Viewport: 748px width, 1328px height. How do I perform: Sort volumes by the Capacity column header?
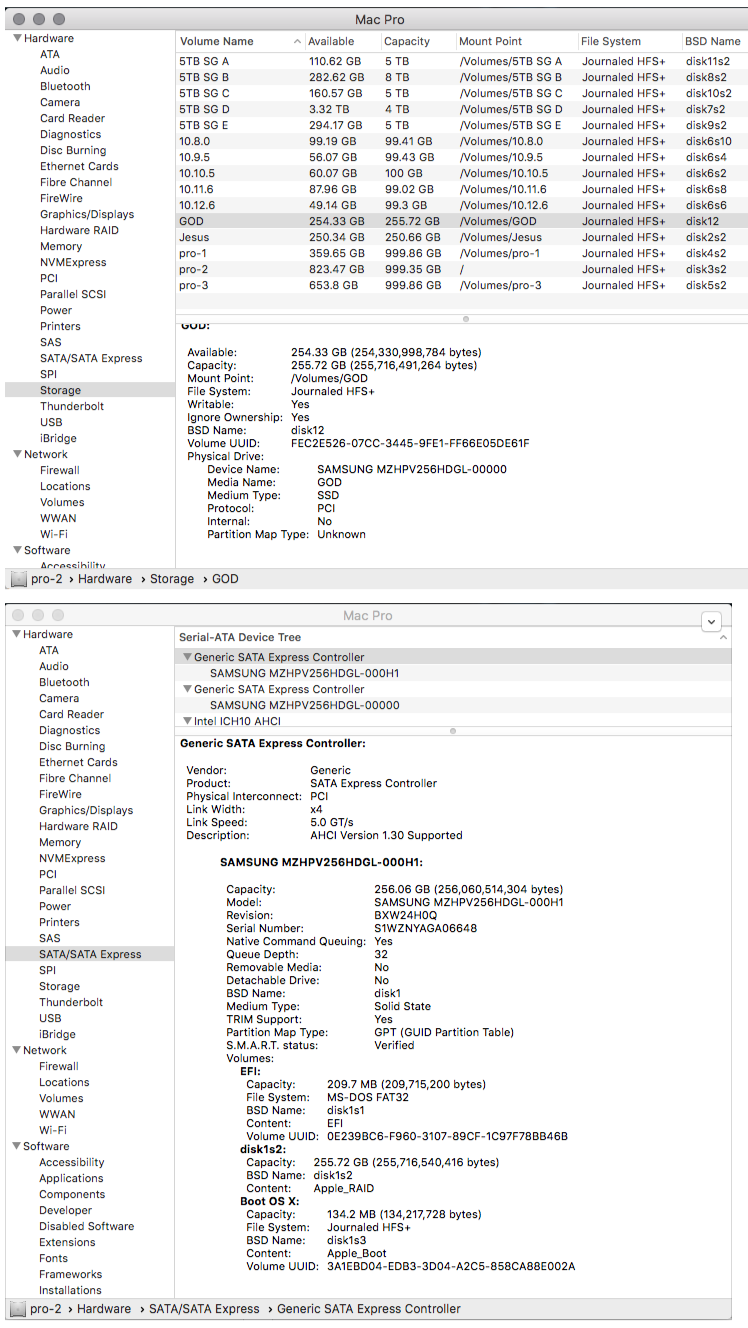click(x=407, y=41)
